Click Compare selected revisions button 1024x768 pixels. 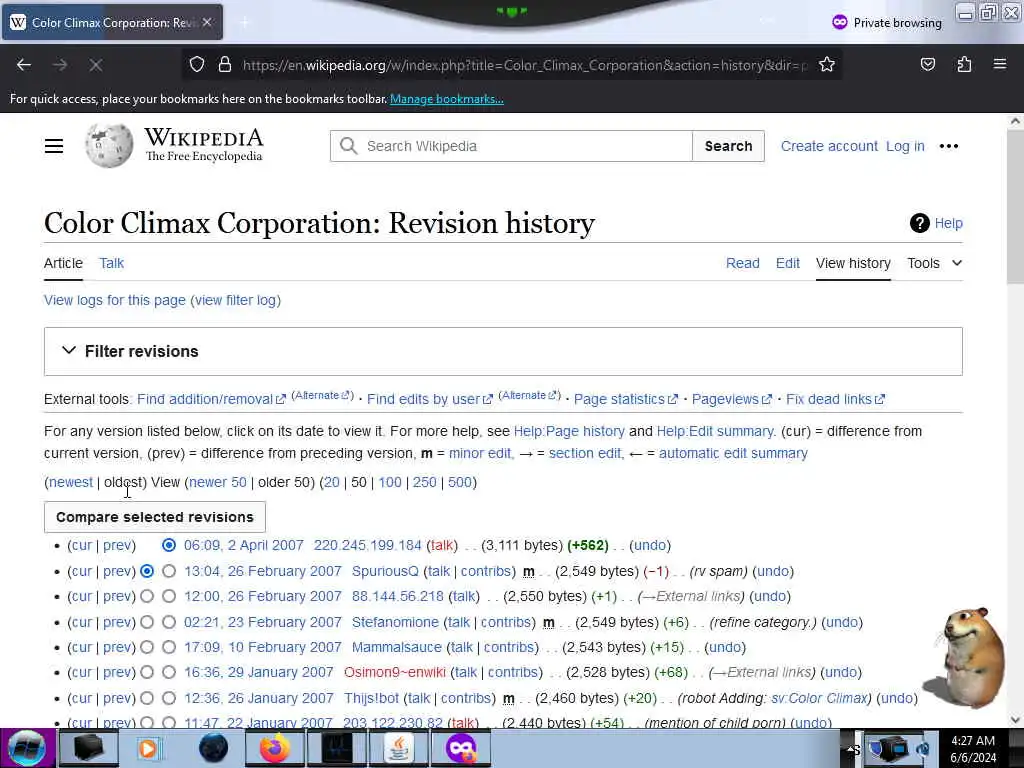(x=155, y=517)
